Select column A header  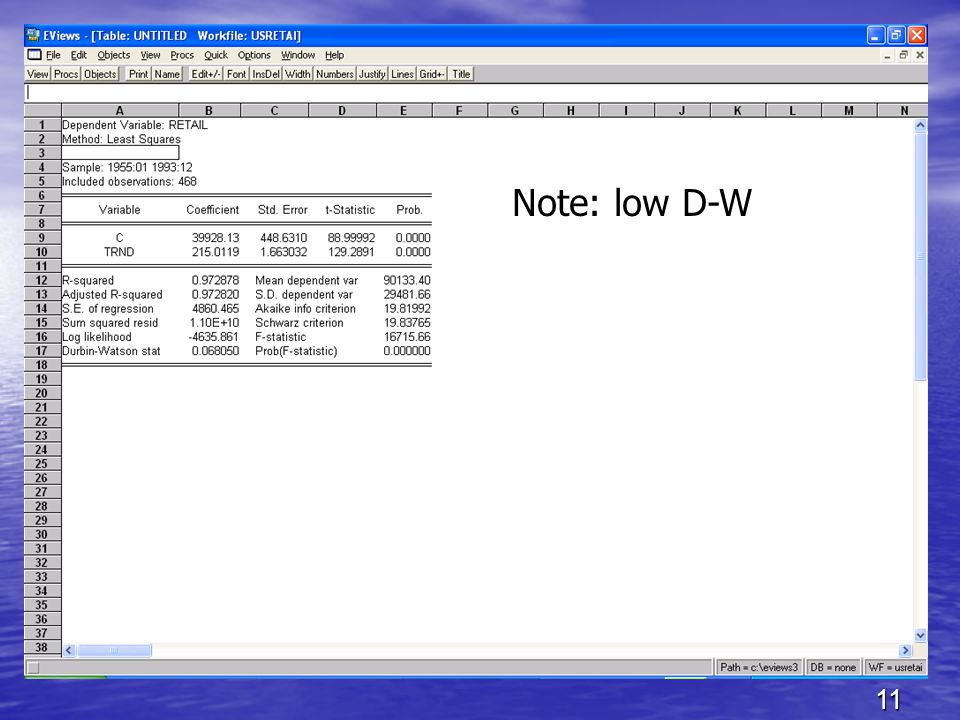click(120, 111)
